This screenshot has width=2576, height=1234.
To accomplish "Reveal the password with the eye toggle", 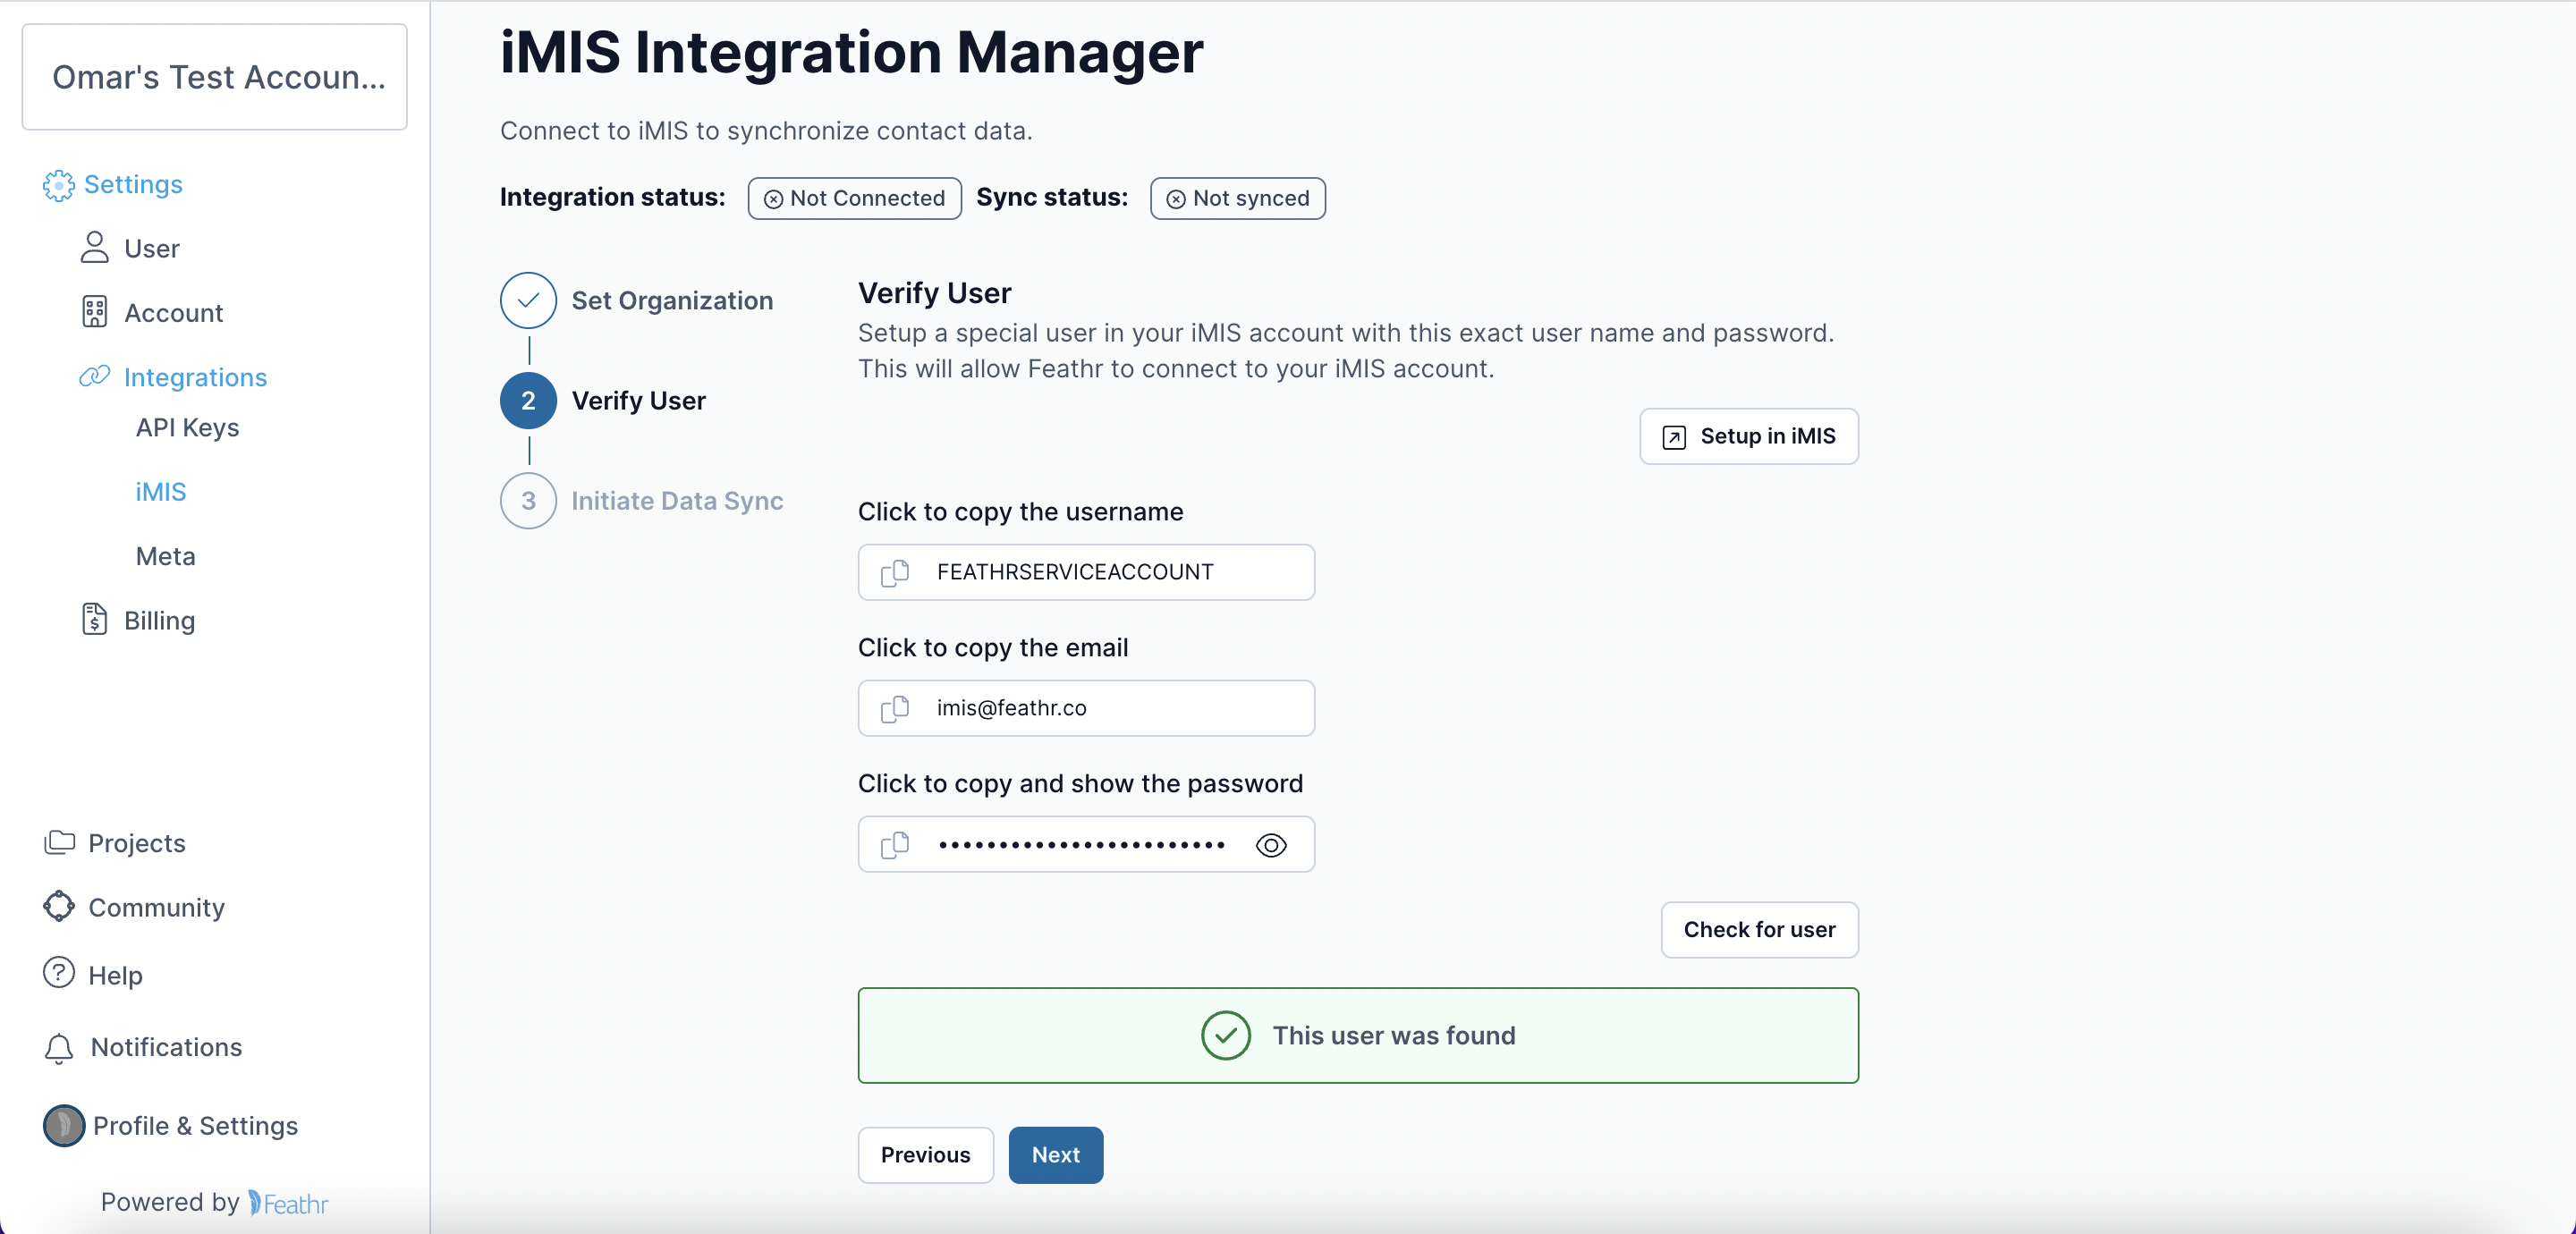I will pyautogui.click(x=1271, y=845).
